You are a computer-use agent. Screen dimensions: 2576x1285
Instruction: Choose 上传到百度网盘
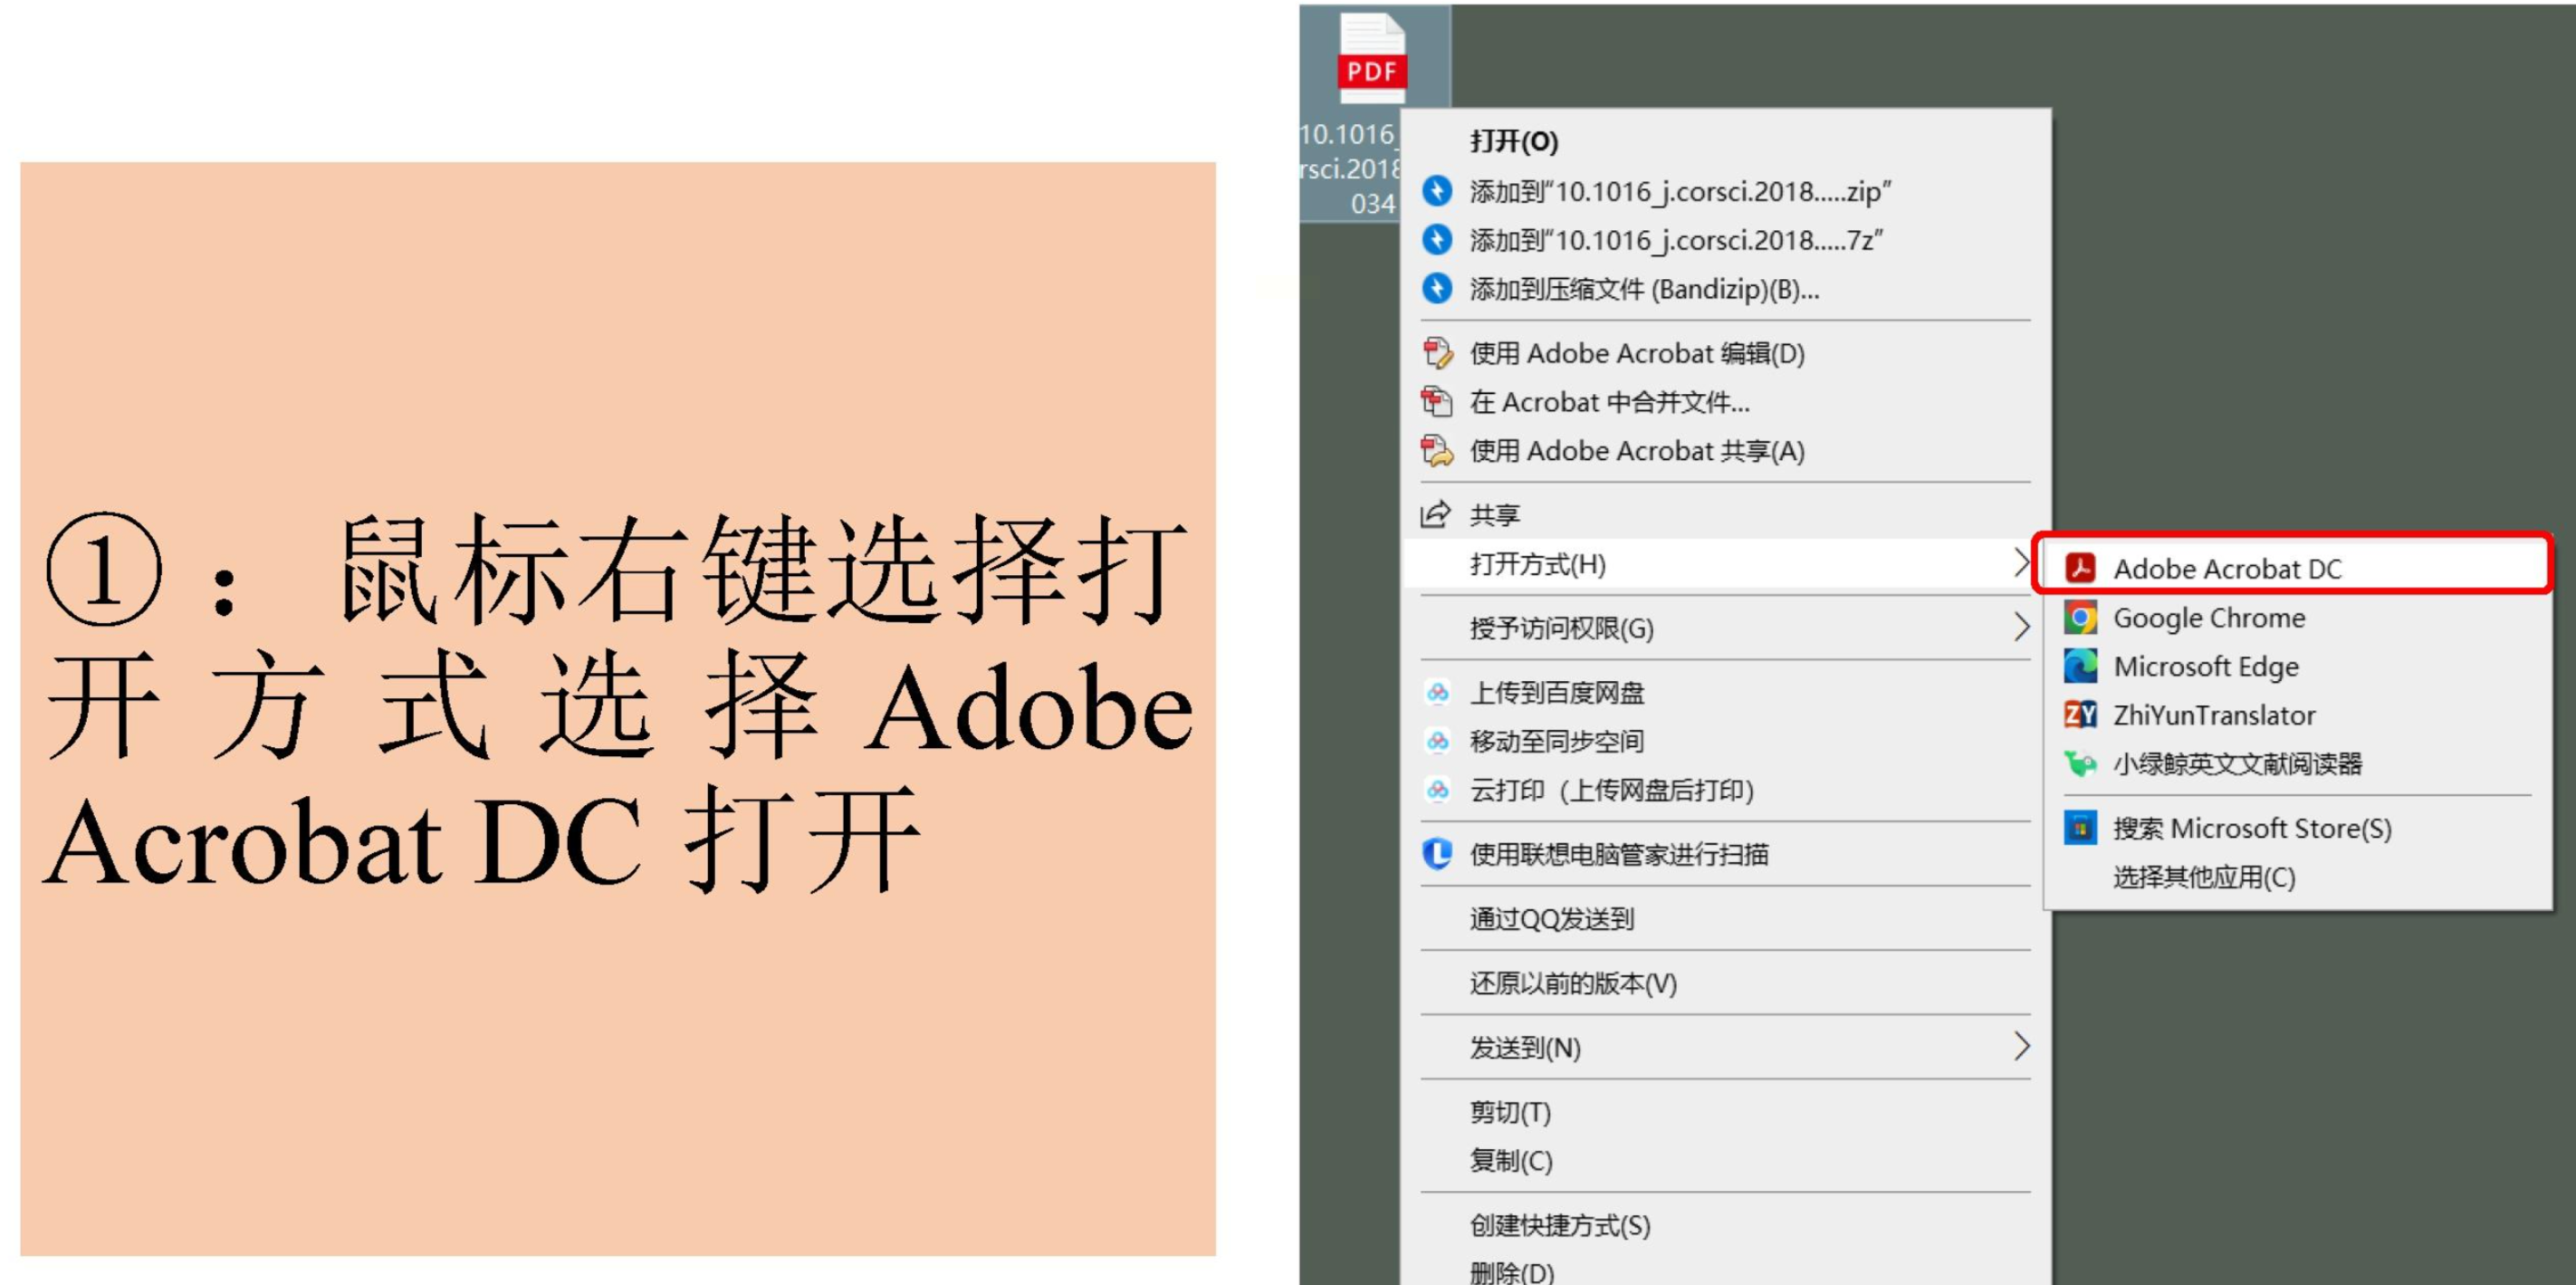coord(1727,692)
